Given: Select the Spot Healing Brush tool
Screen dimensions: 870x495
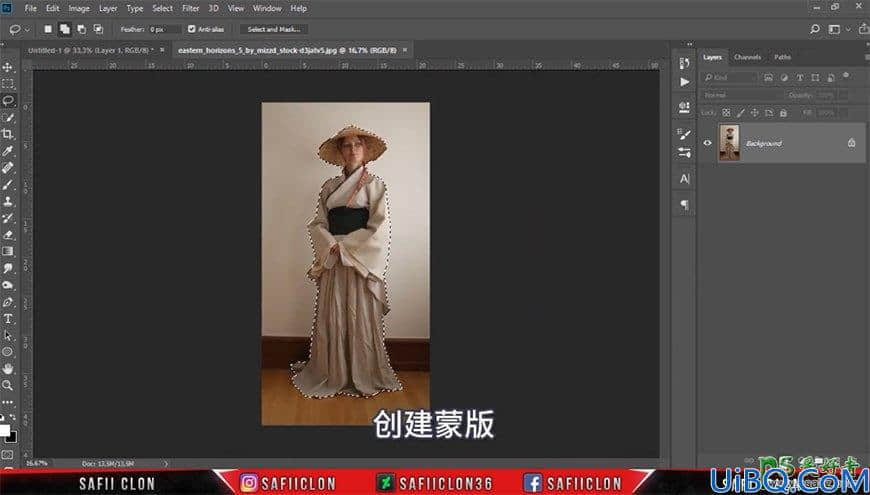Looking at the screenshot, I should coord(8,168).
